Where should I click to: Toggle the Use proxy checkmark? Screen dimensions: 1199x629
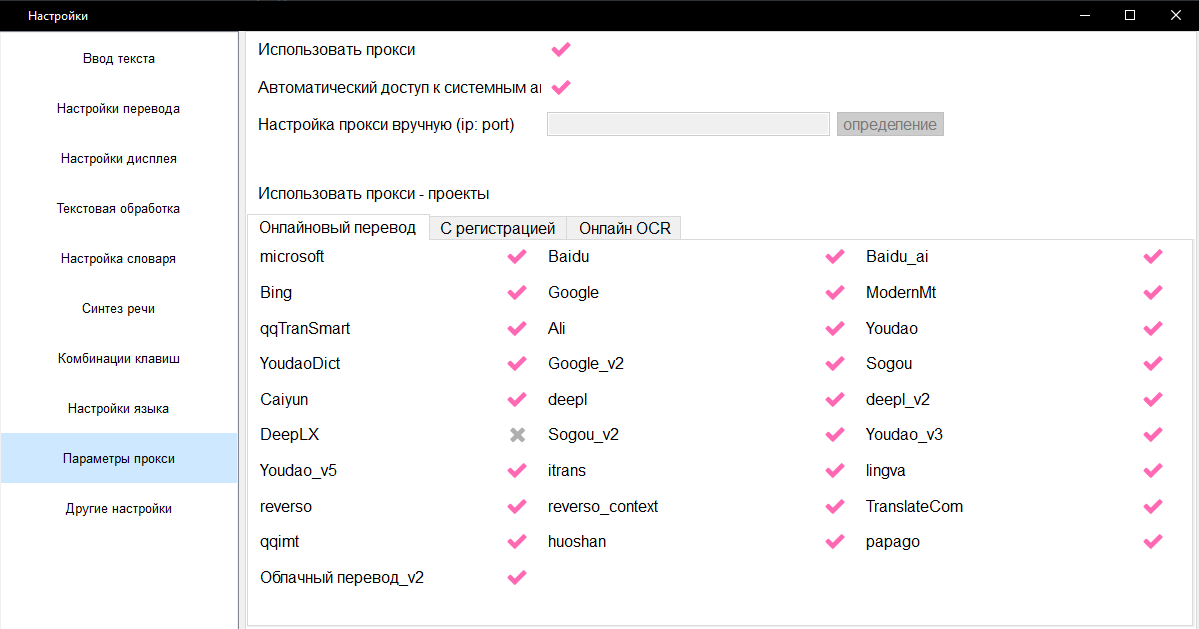click(x=561, y=49)
